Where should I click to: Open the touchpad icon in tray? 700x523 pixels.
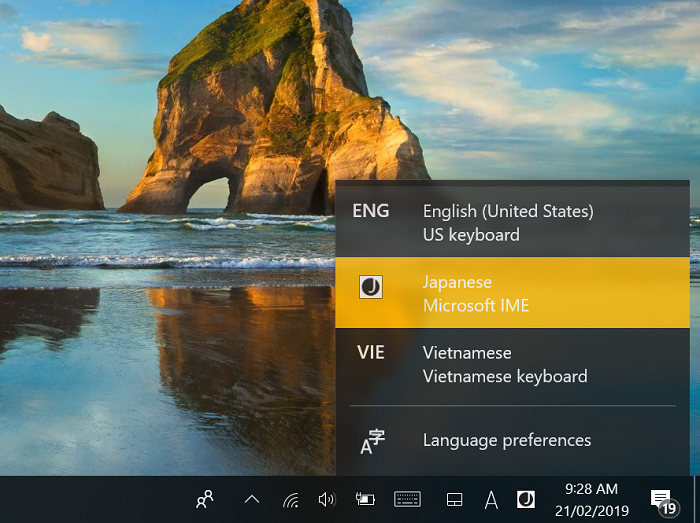454,499
